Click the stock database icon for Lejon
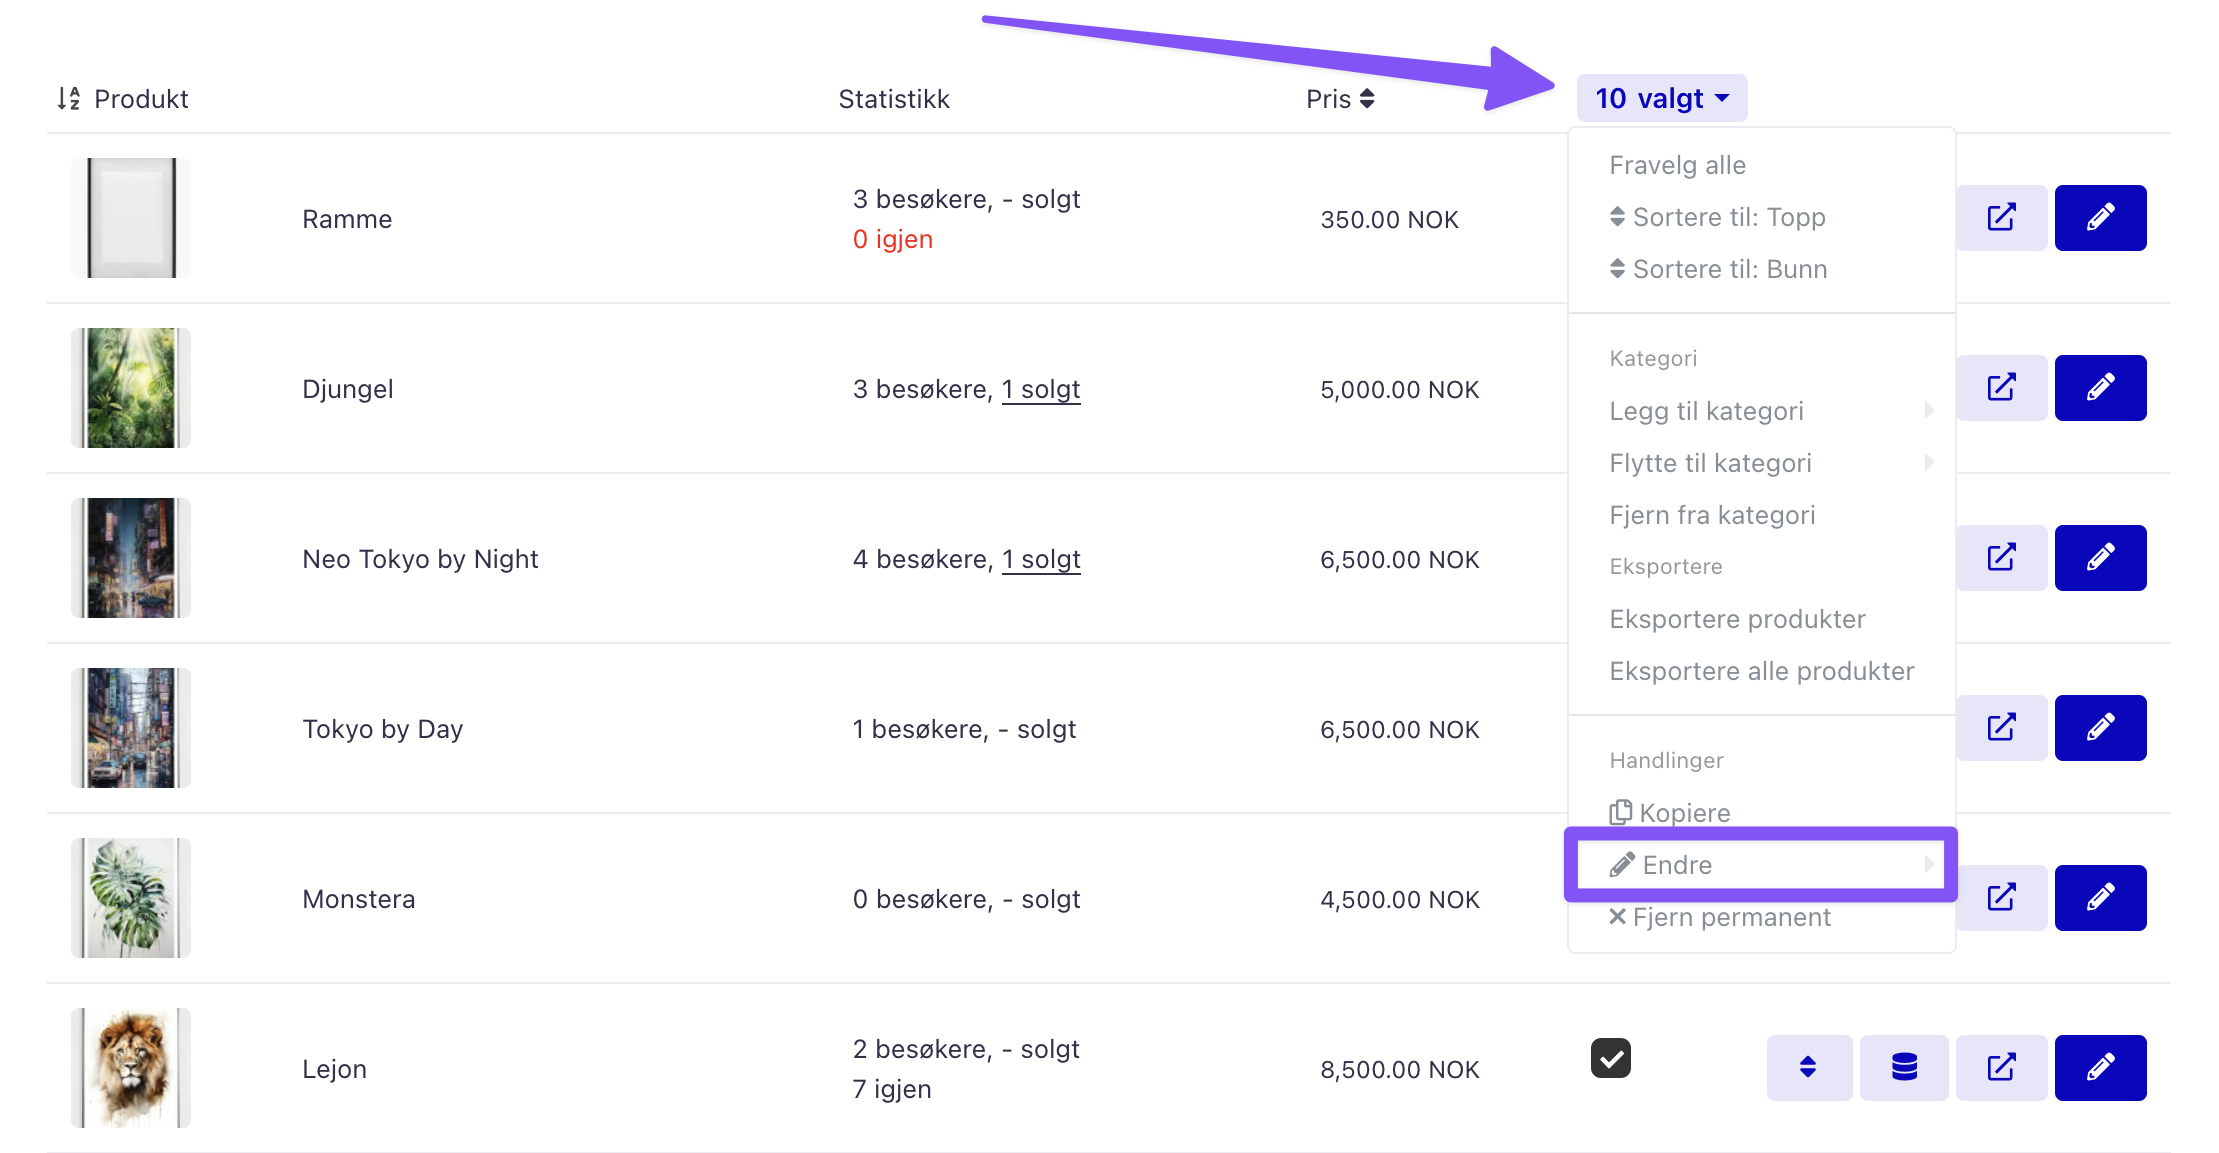 (x=1904, y=1068)
